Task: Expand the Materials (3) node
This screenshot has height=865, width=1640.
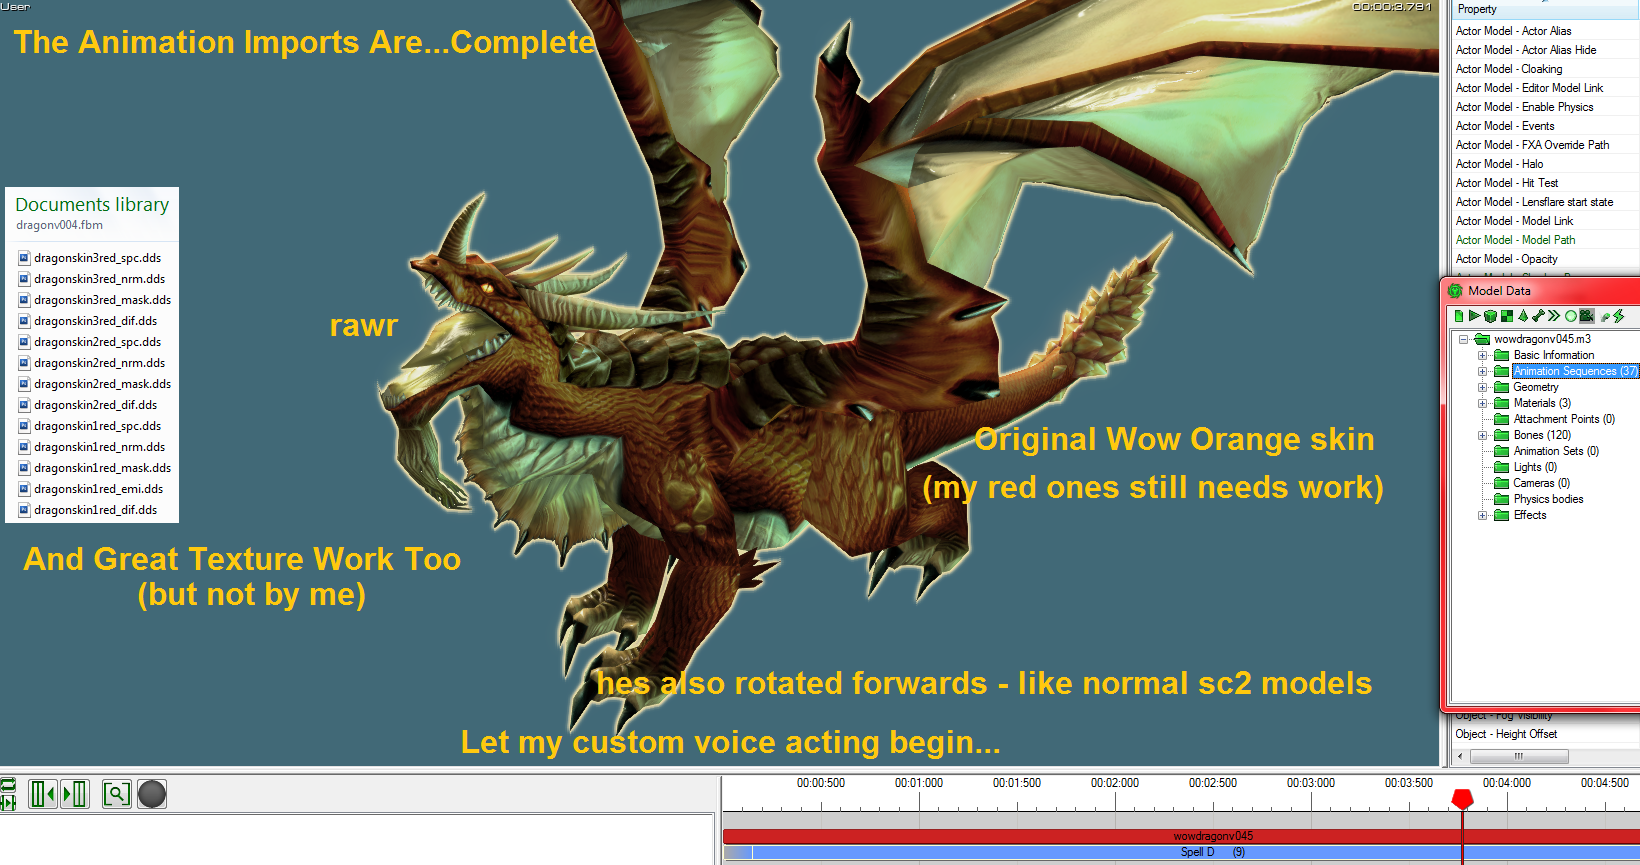Action: (1483, 403)
